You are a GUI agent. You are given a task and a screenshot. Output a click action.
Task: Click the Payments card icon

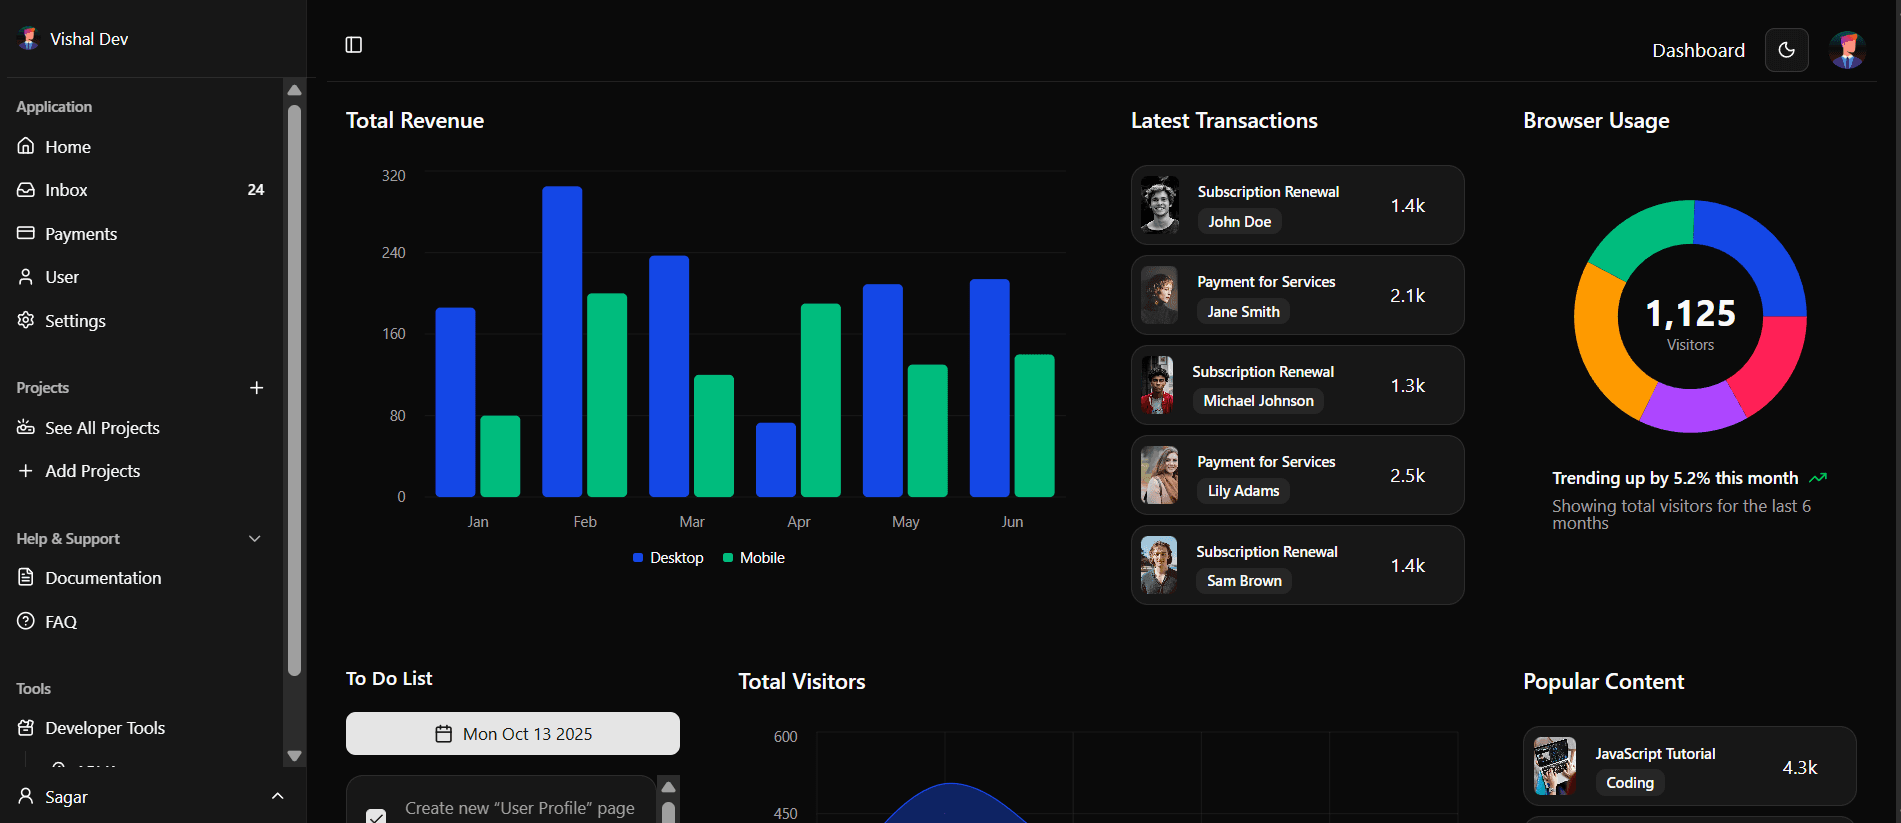(x=26, y=233)
